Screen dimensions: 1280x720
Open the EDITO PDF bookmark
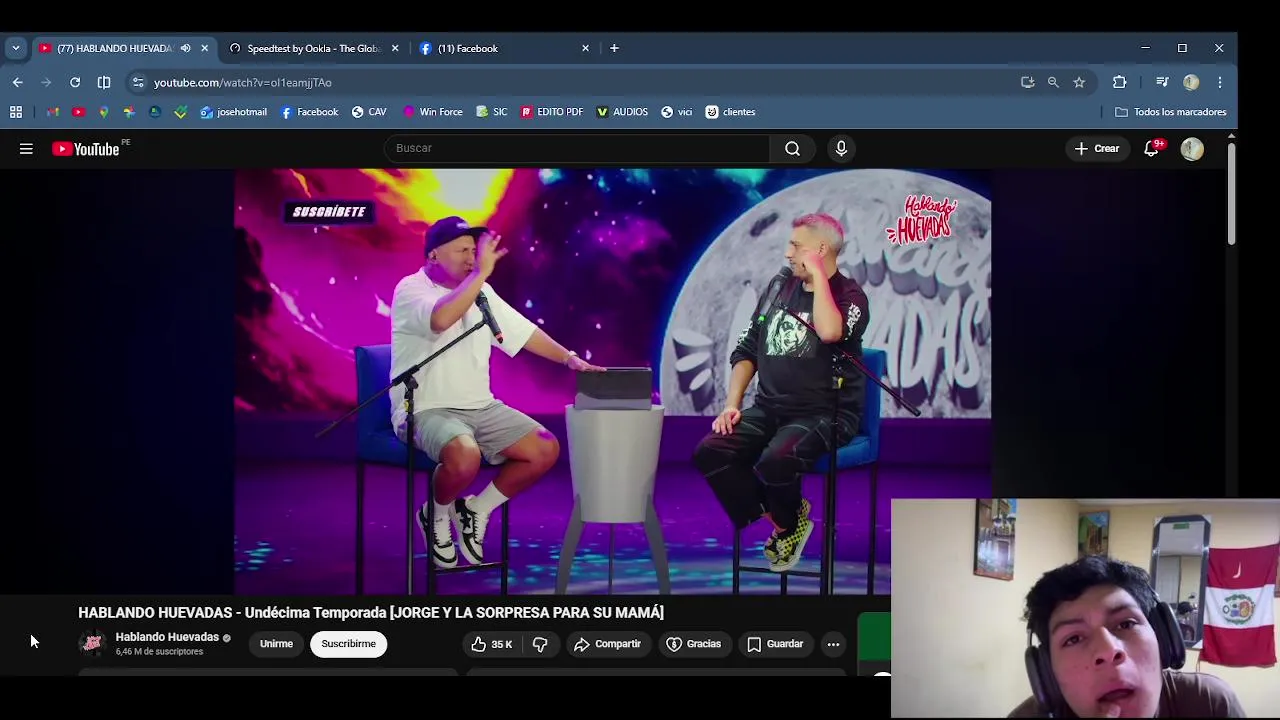point(552,112)
